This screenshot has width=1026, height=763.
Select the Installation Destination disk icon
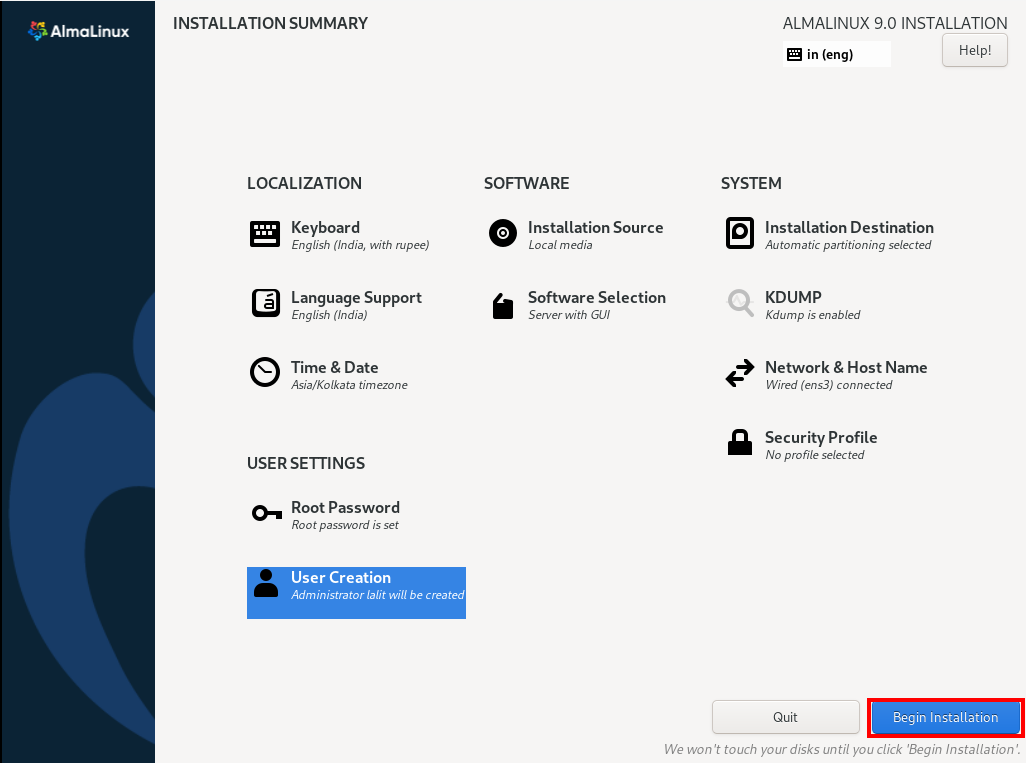click(739, 234)
